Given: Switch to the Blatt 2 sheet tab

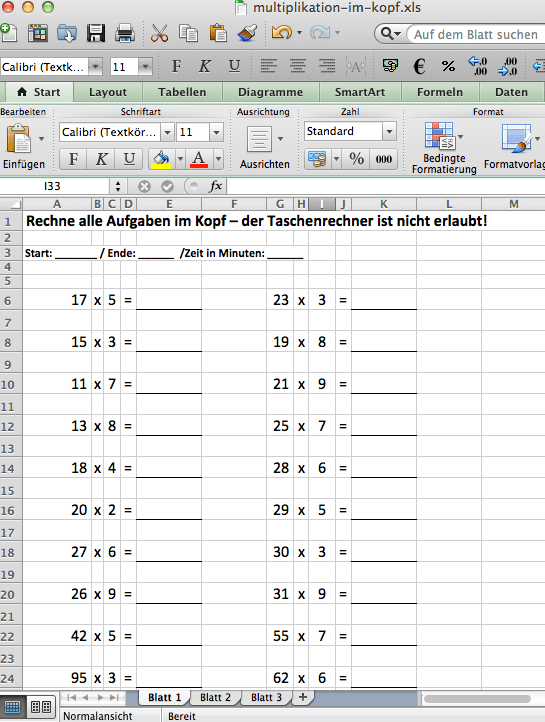Looking at the screenshot, I should 215,697.
